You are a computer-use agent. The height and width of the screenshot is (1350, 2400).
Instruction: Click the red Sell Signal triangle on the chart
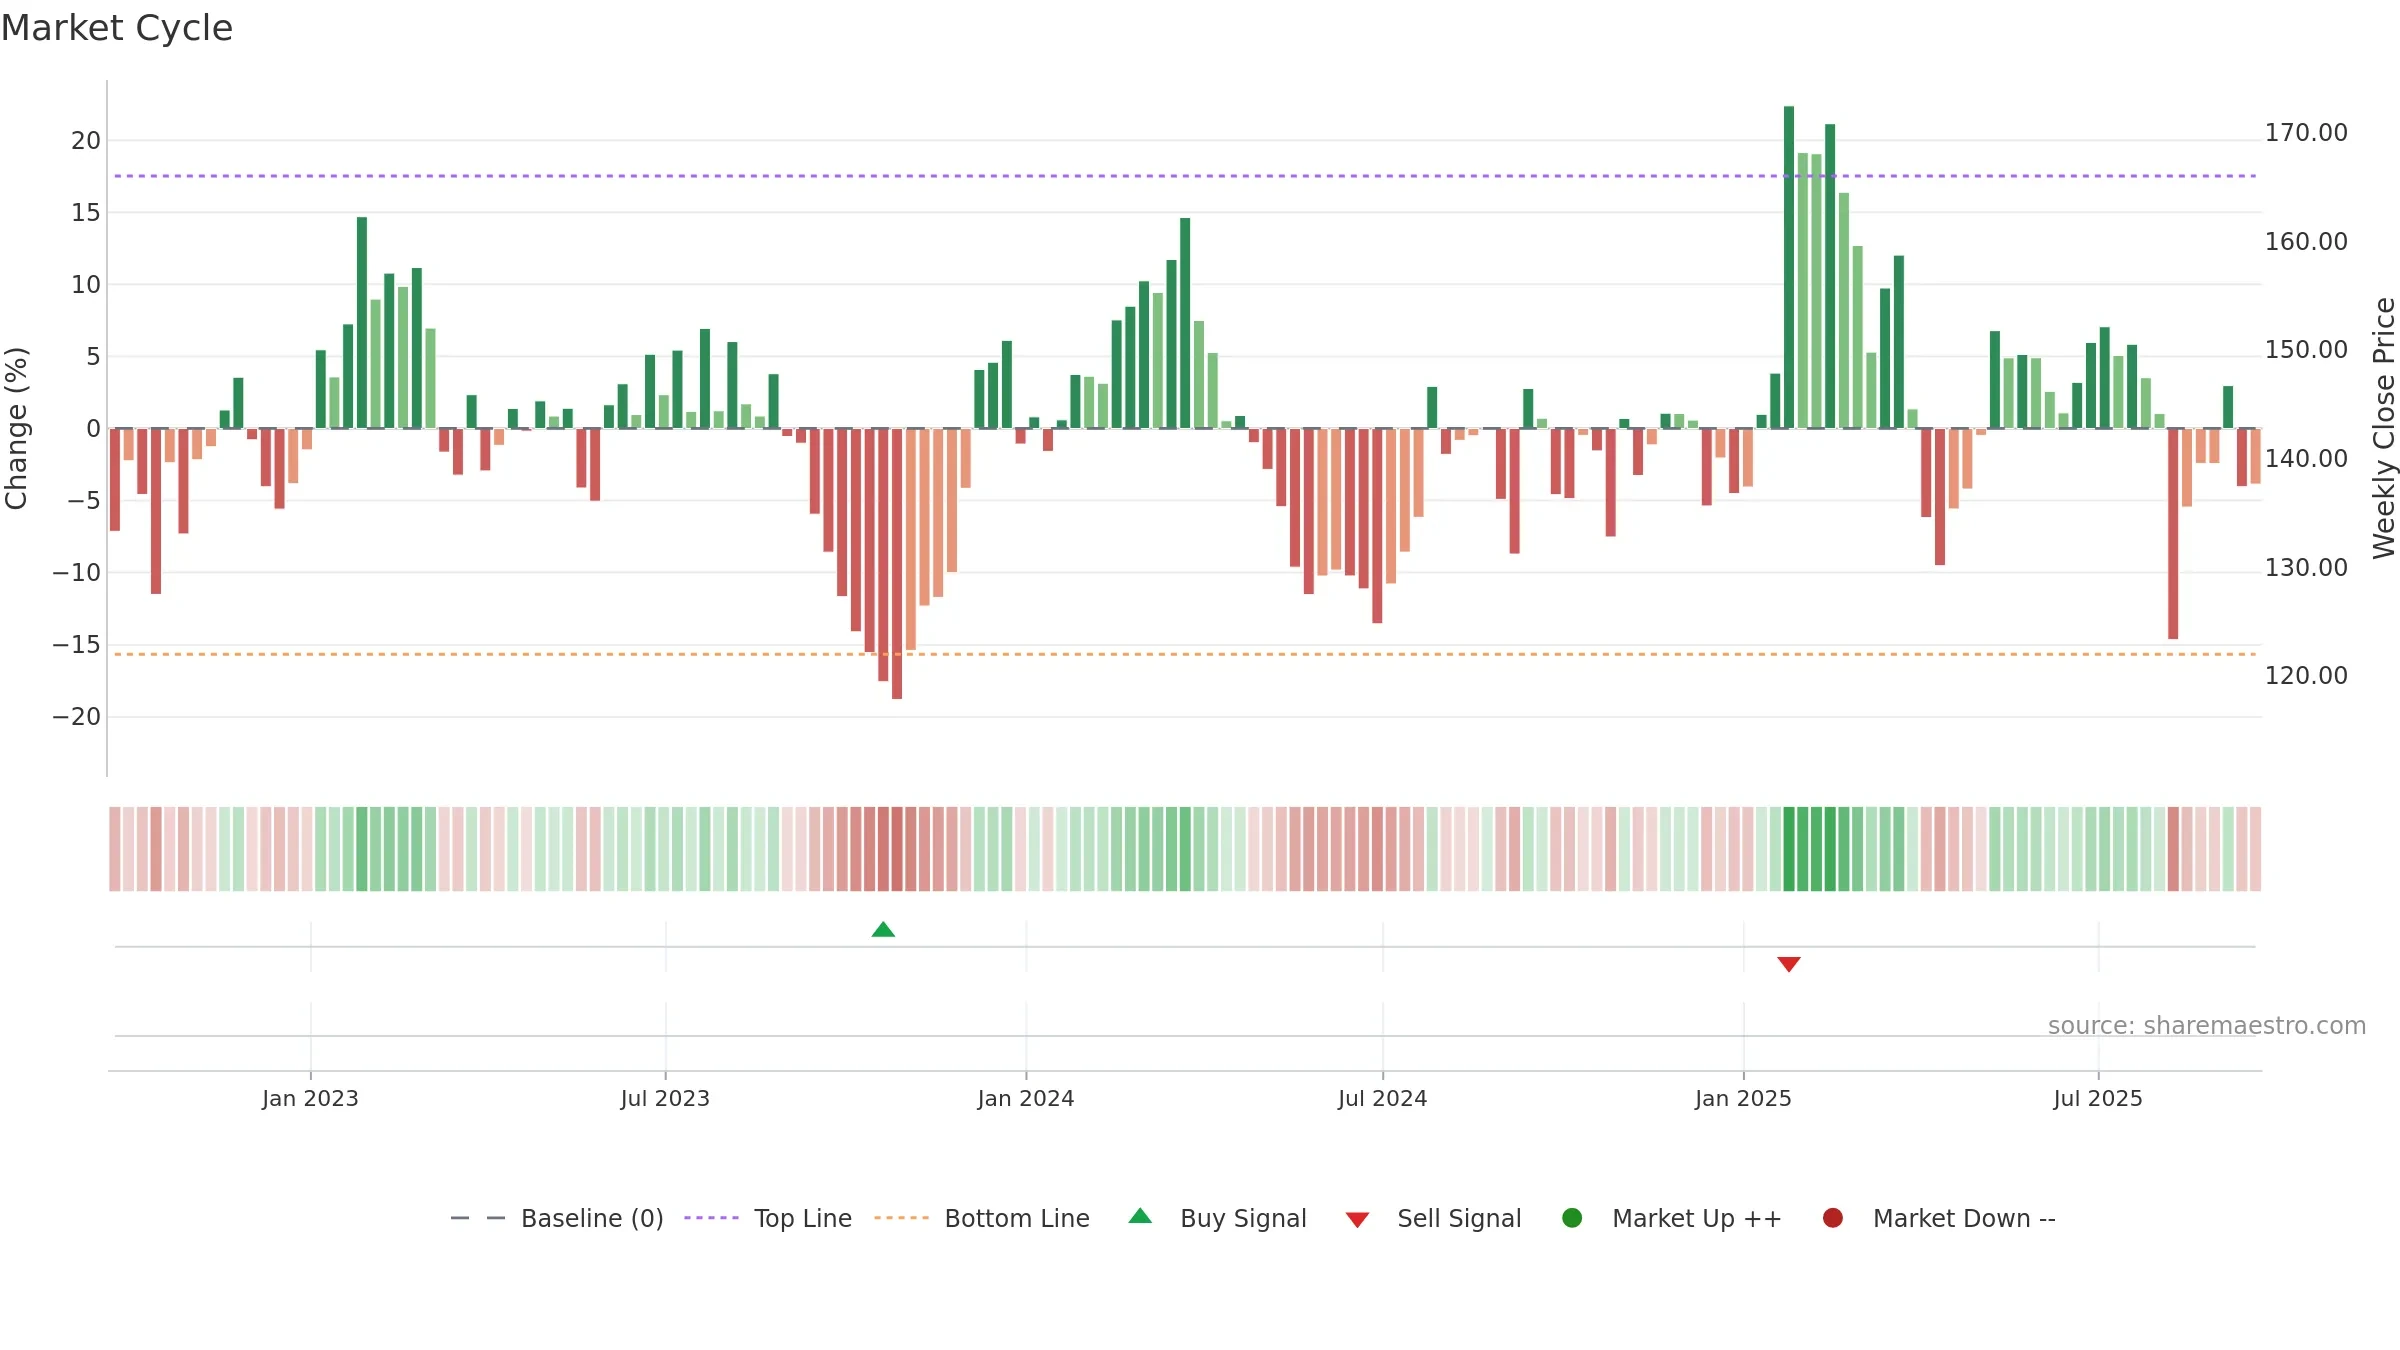tap(1789, 964)
